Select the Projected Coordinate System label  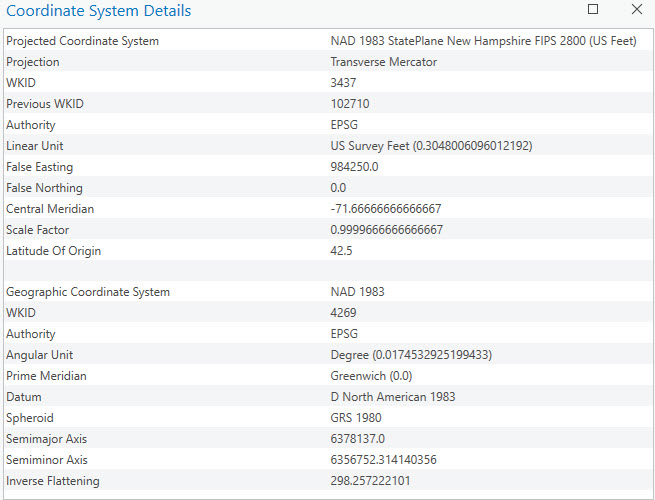pos(82,41)
